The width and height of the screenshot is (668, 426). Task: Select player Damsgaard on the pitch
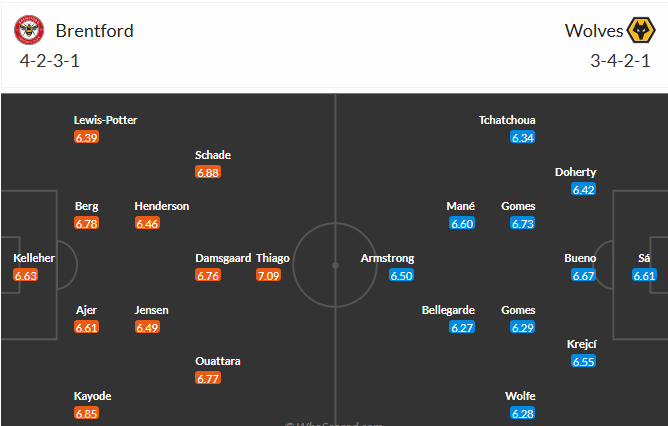222,258
